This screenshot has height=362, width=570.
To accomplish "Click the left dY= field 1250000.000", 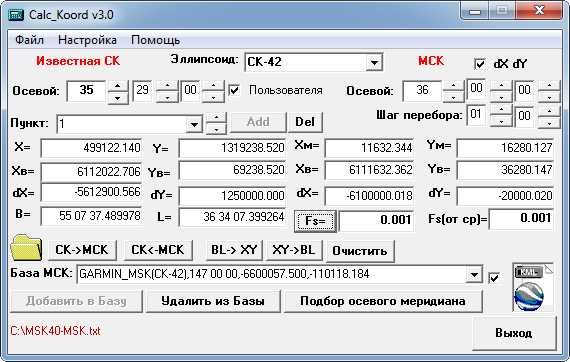I will (x=232, y=196).
